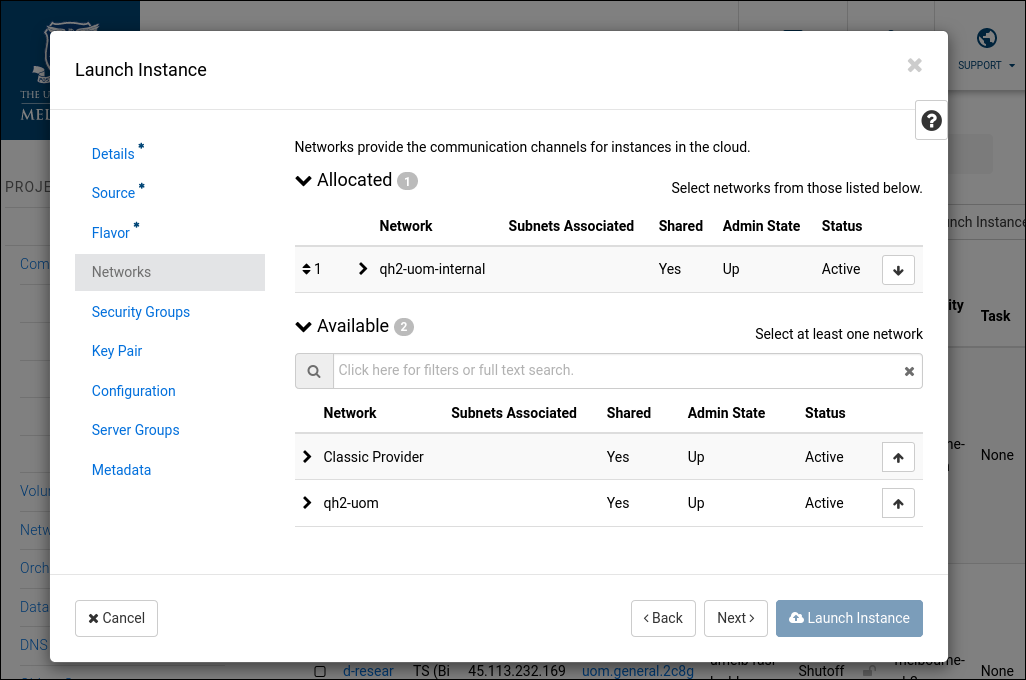Click the Next button

tap(735, 618)
